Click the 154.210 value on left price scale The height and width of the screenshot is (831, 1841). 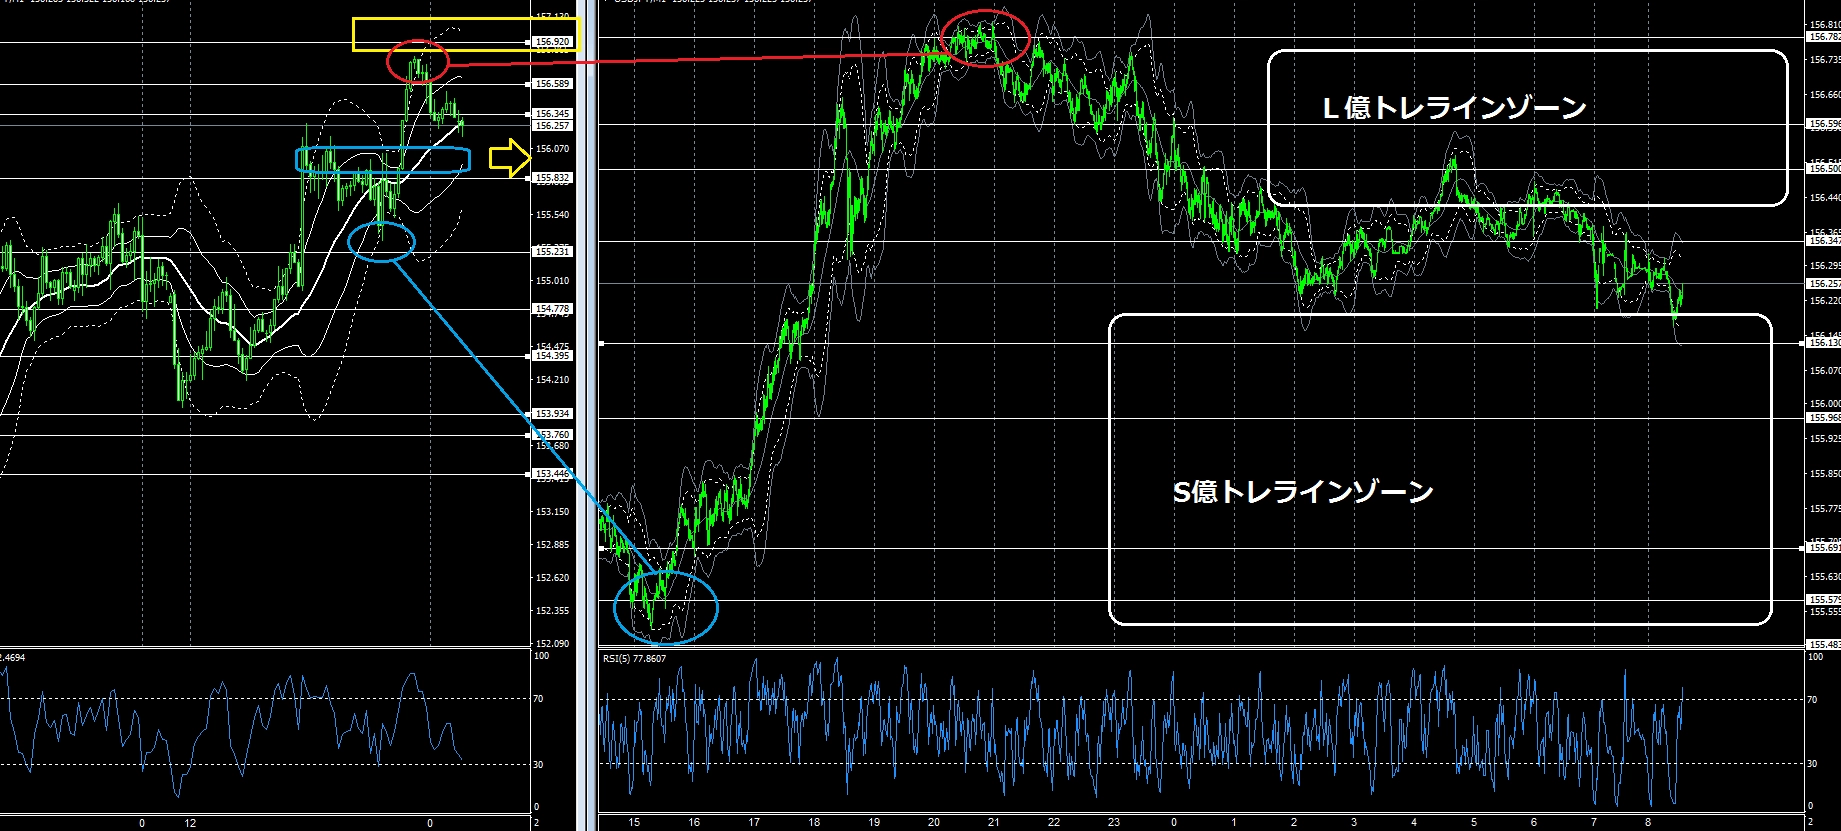(553, 380)
